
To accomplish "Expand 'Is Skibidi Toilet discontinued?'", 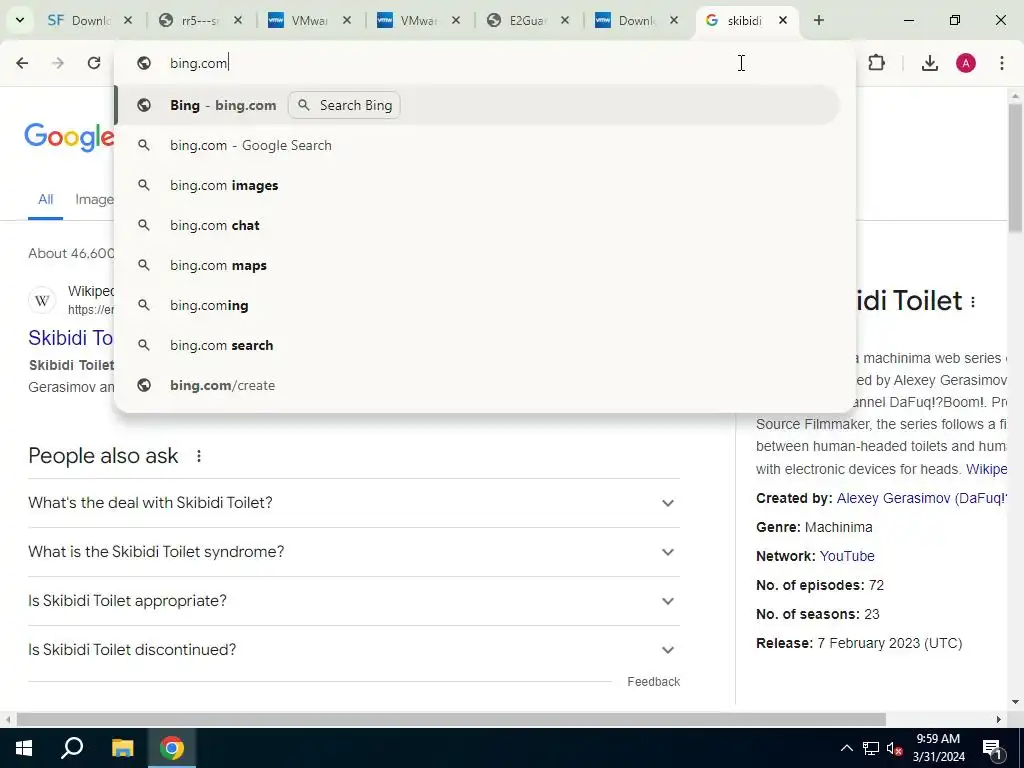I will (354, 650).
